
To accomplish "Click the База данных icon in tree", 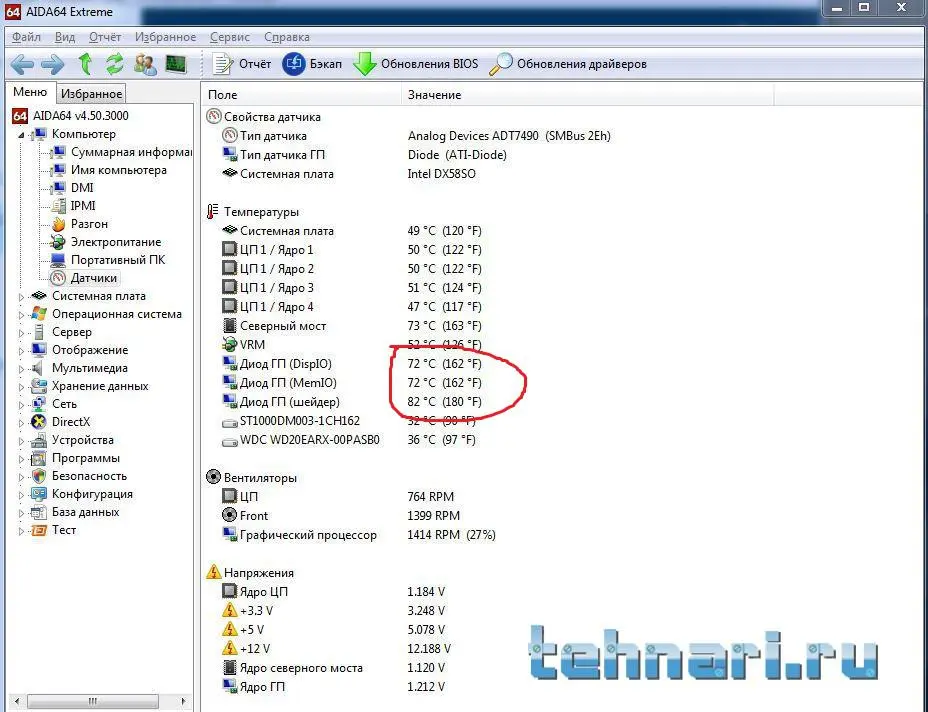I will [x=39, y=512].
